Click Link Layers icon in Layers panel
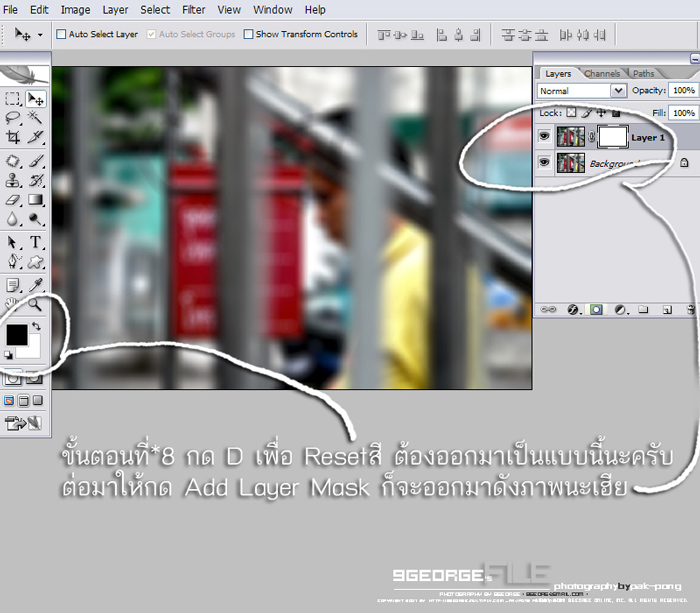 point(548,309)
